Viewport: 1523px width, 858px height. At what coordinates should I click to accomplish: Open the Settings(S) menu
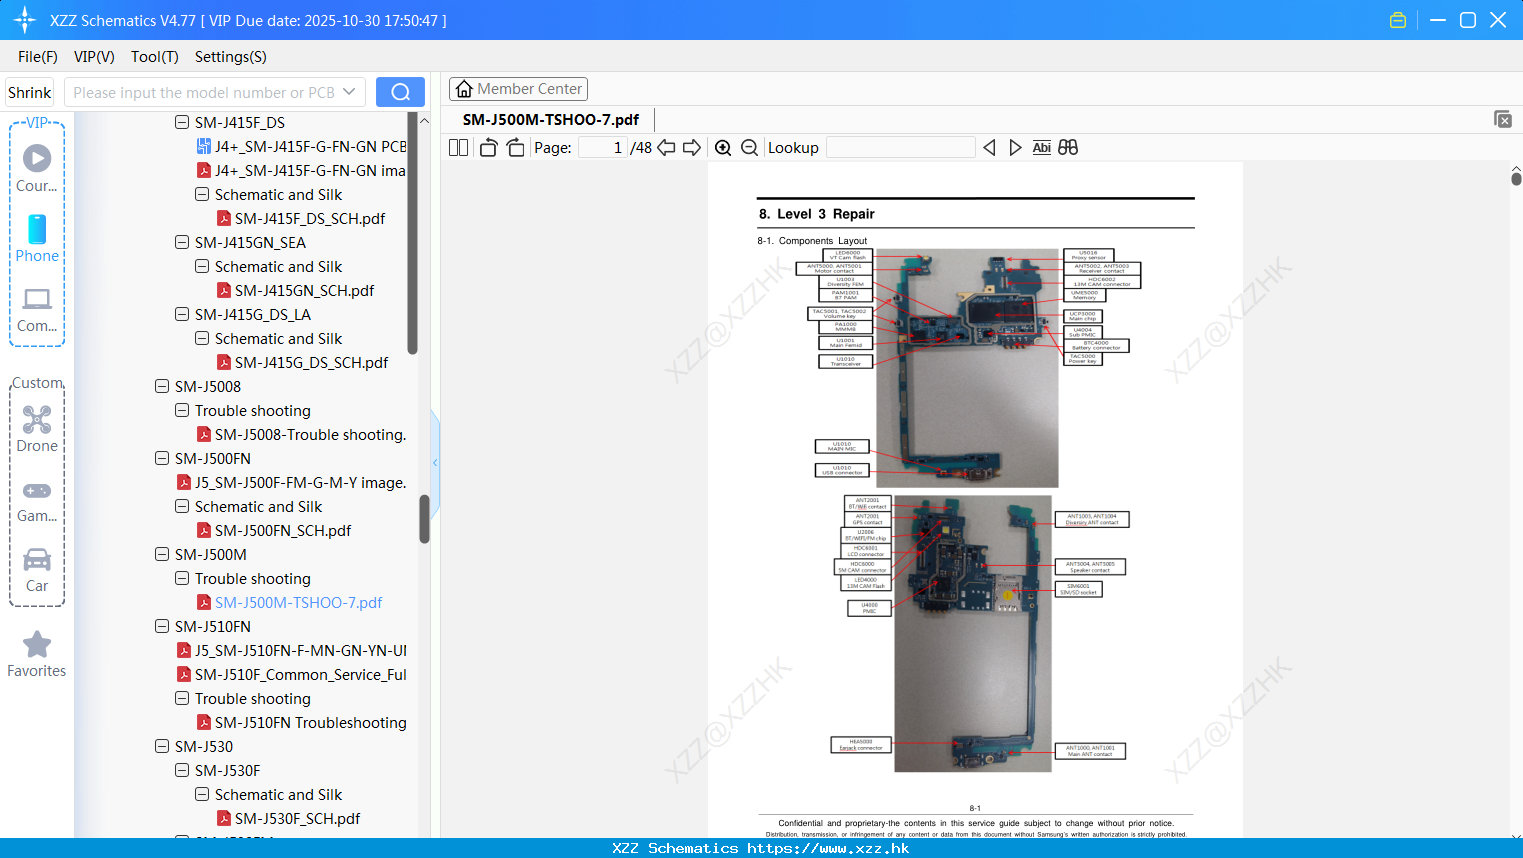tap(231, 57)
